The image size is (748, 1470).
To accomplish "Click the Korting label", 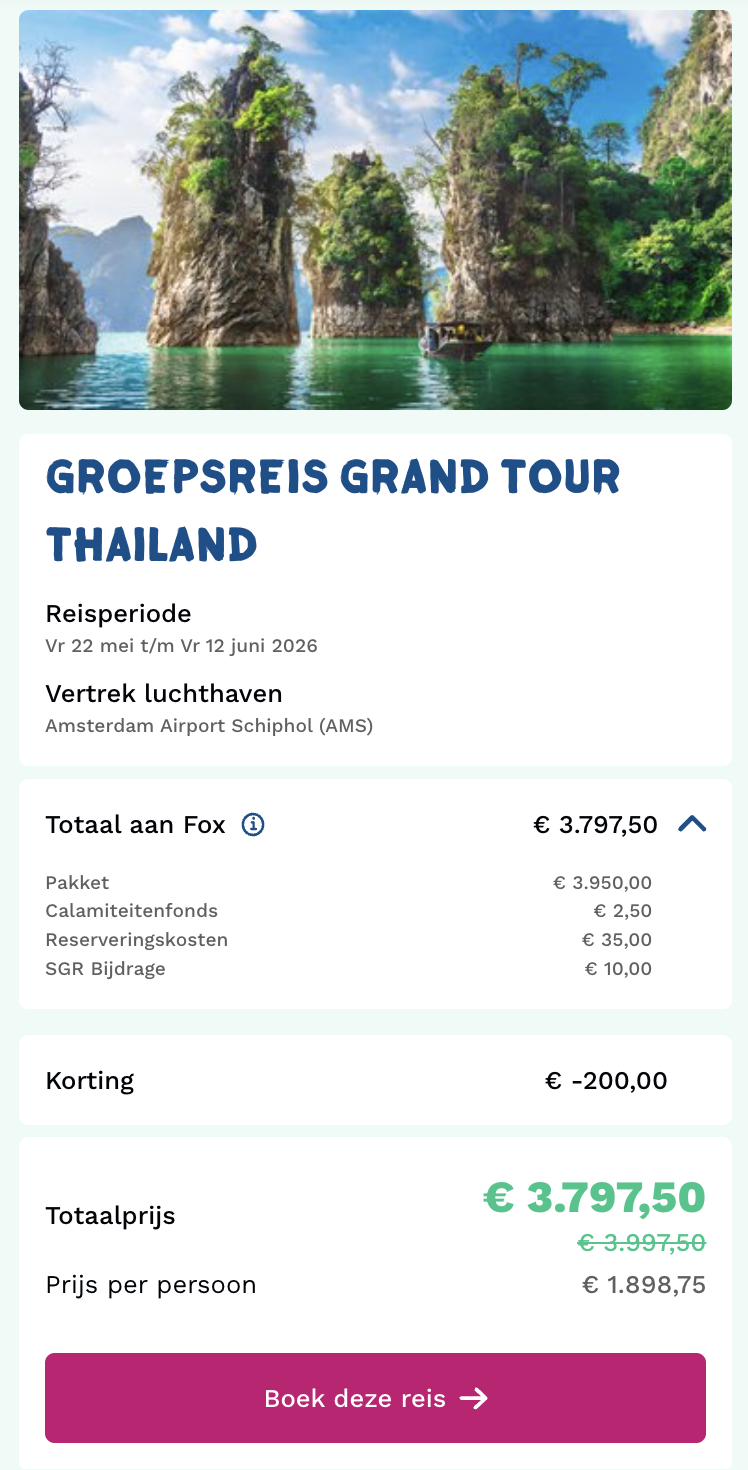I will coord(90,1081).
